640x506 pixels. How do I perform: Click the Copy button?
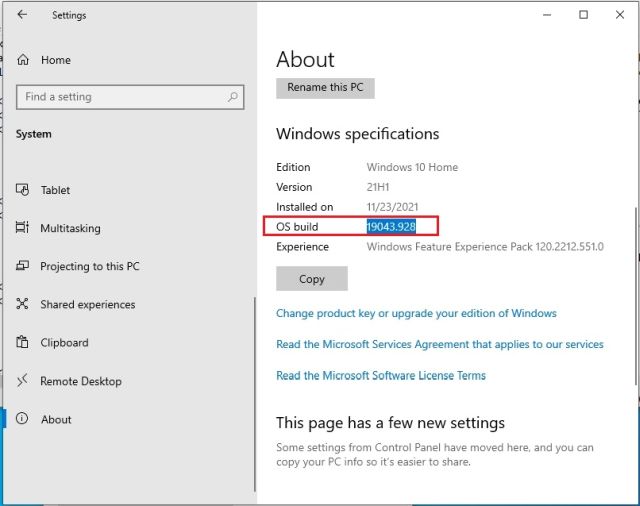312,279
